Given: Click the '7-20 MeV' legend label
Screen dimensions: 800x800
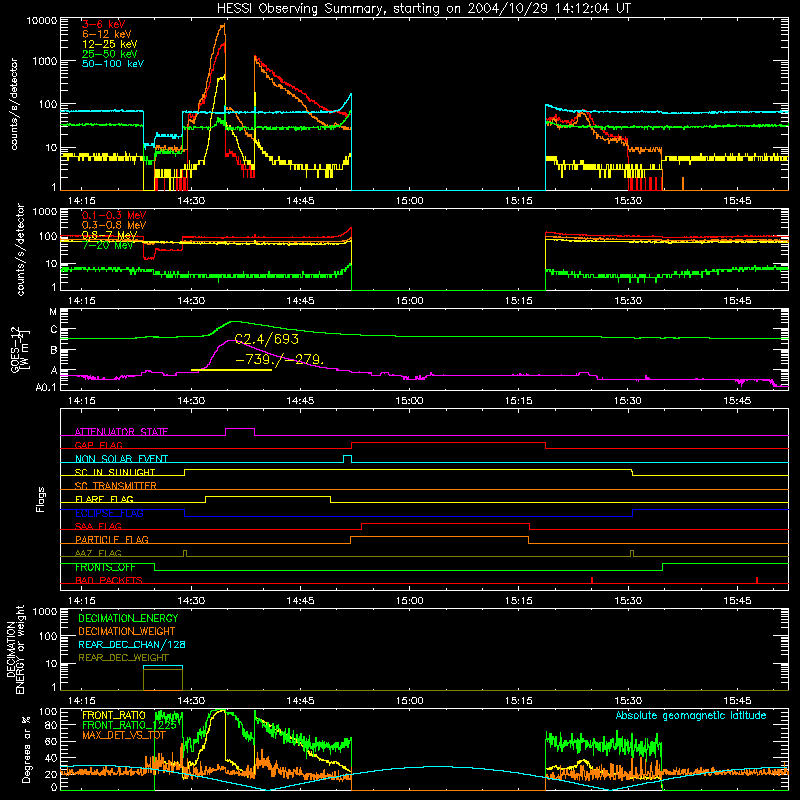Looking at the screenshot, I should tap(107, 245).
